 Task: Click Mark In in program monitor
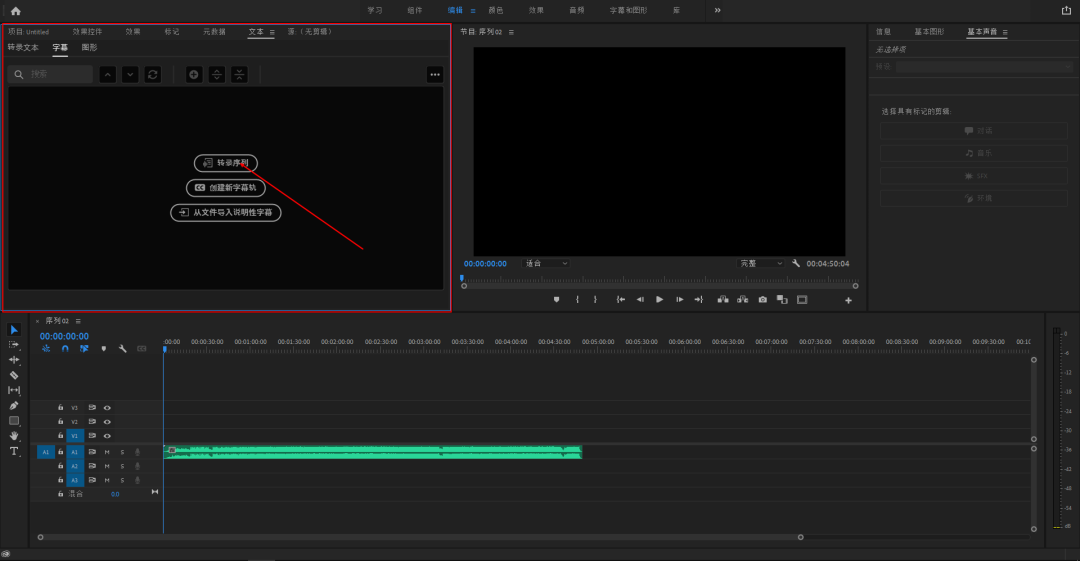click(x=577, y=300)
